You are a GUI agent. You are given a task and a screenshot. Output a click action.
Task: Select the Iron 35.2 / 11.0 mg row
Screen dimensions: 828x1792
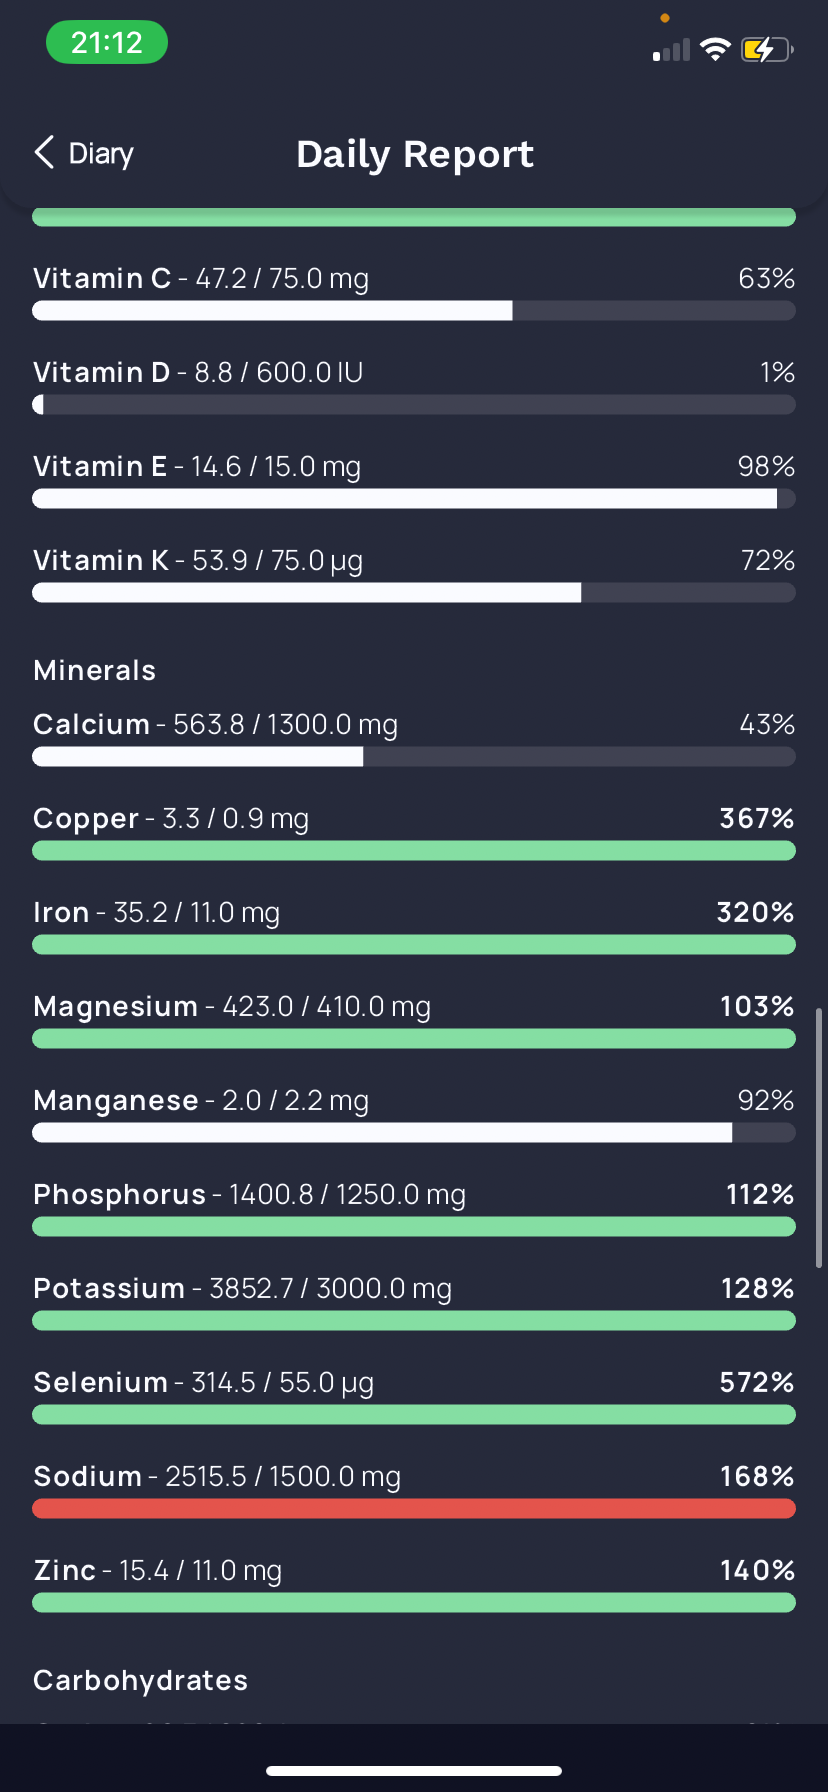[414, 927]
